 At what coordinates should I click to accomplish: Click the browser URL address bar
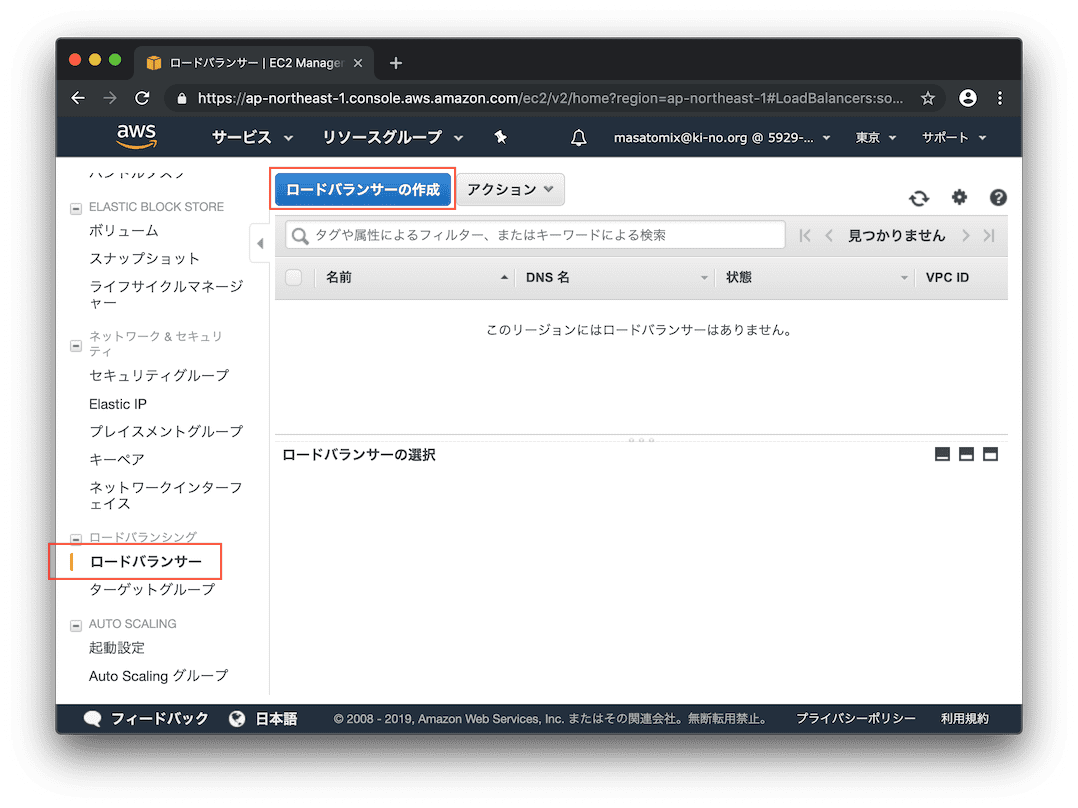tap(550, 98)
